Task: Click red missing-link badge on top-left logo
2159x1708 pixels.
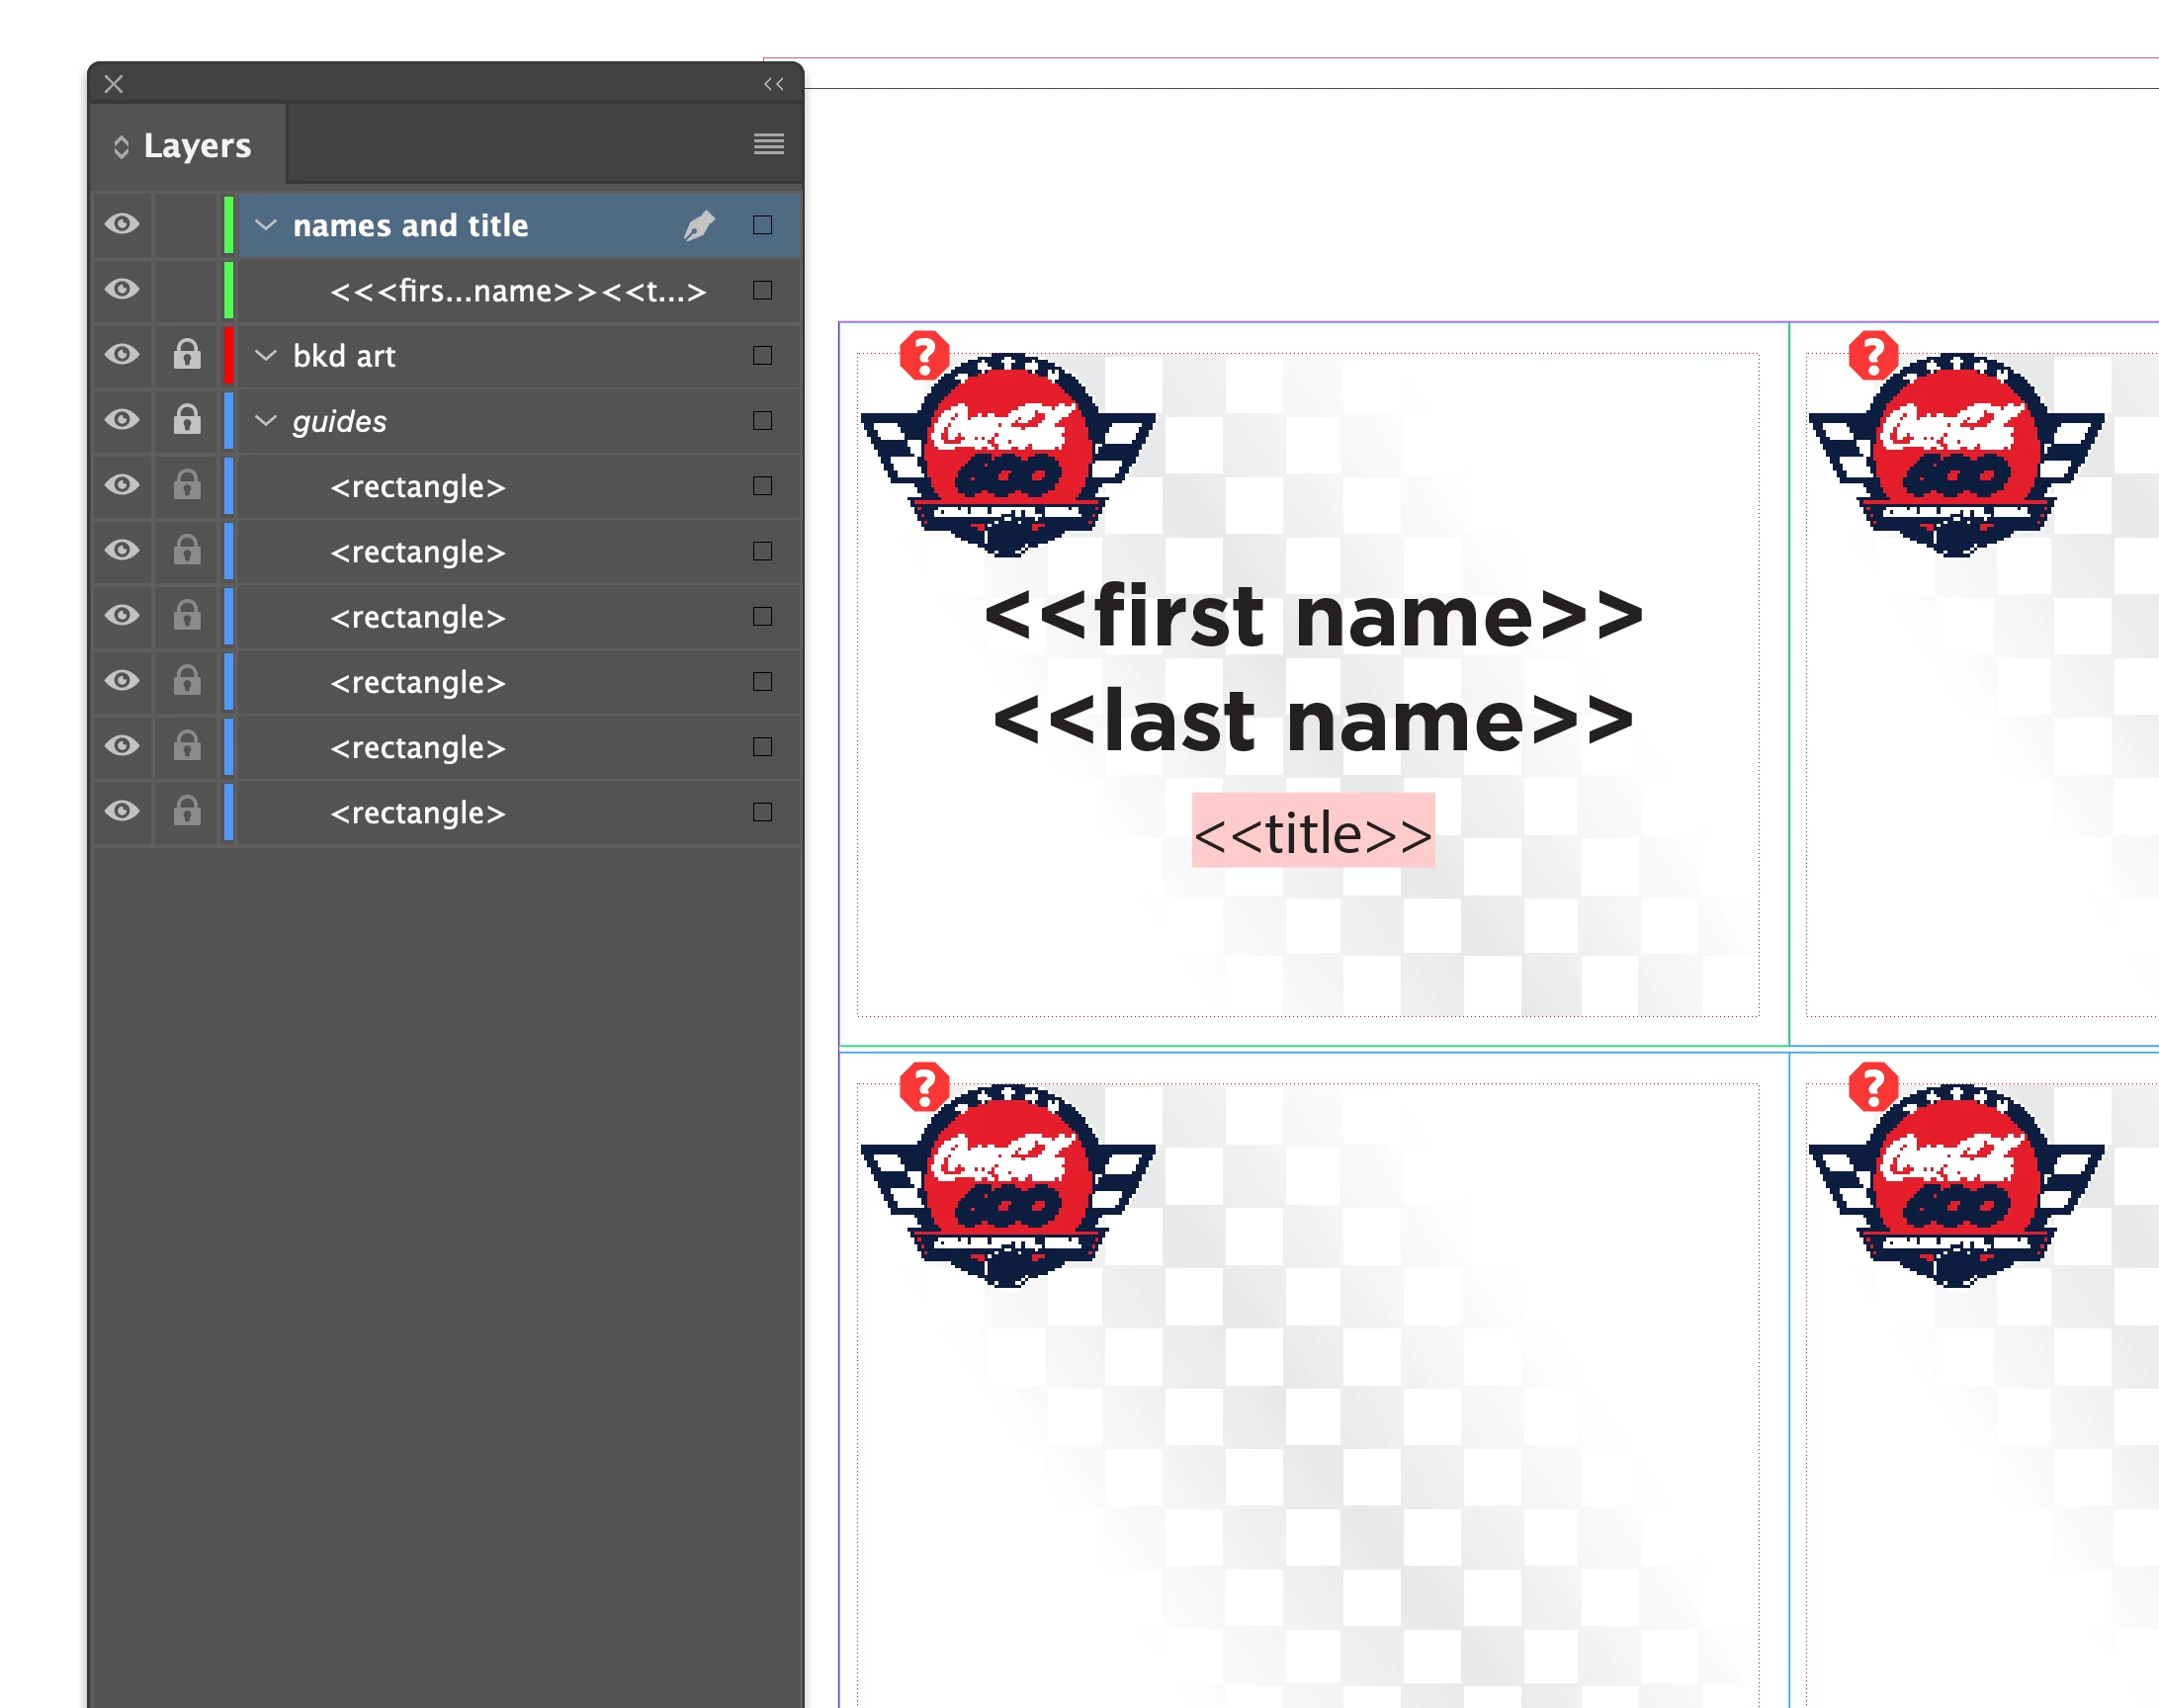Action: 924,355
